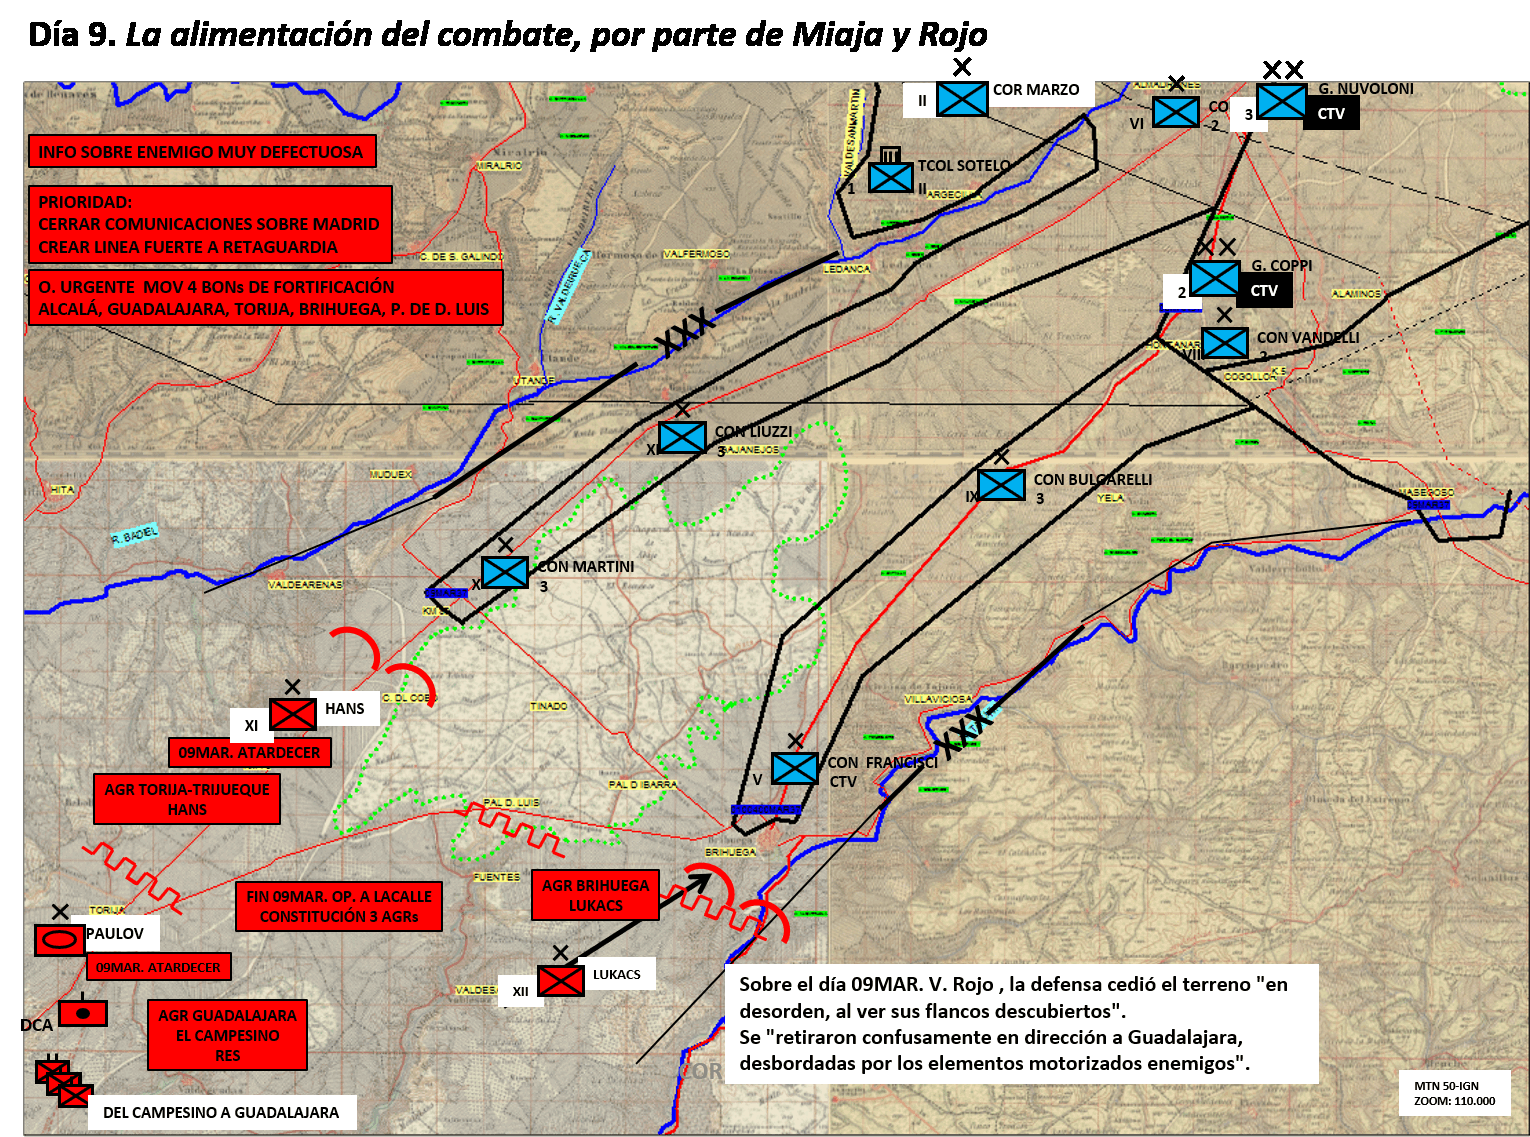Click the white XII box beside LUKACS symbol
This screenshot has height=1137, width=1530.
[x=520, y=991]
